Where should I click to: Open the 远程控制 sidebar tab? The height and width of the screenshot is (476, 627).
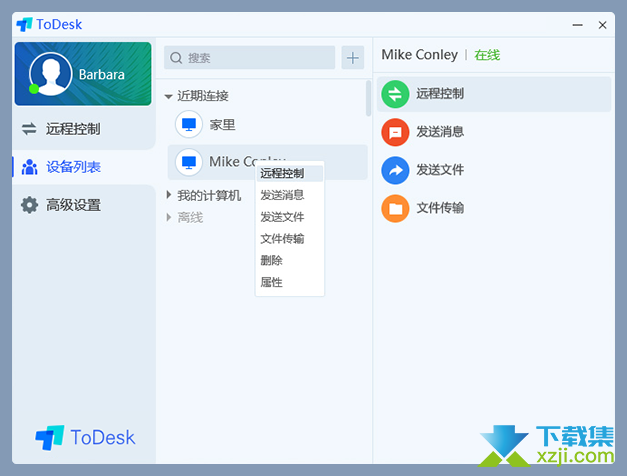pyautogui.click(x=73, y=129)
